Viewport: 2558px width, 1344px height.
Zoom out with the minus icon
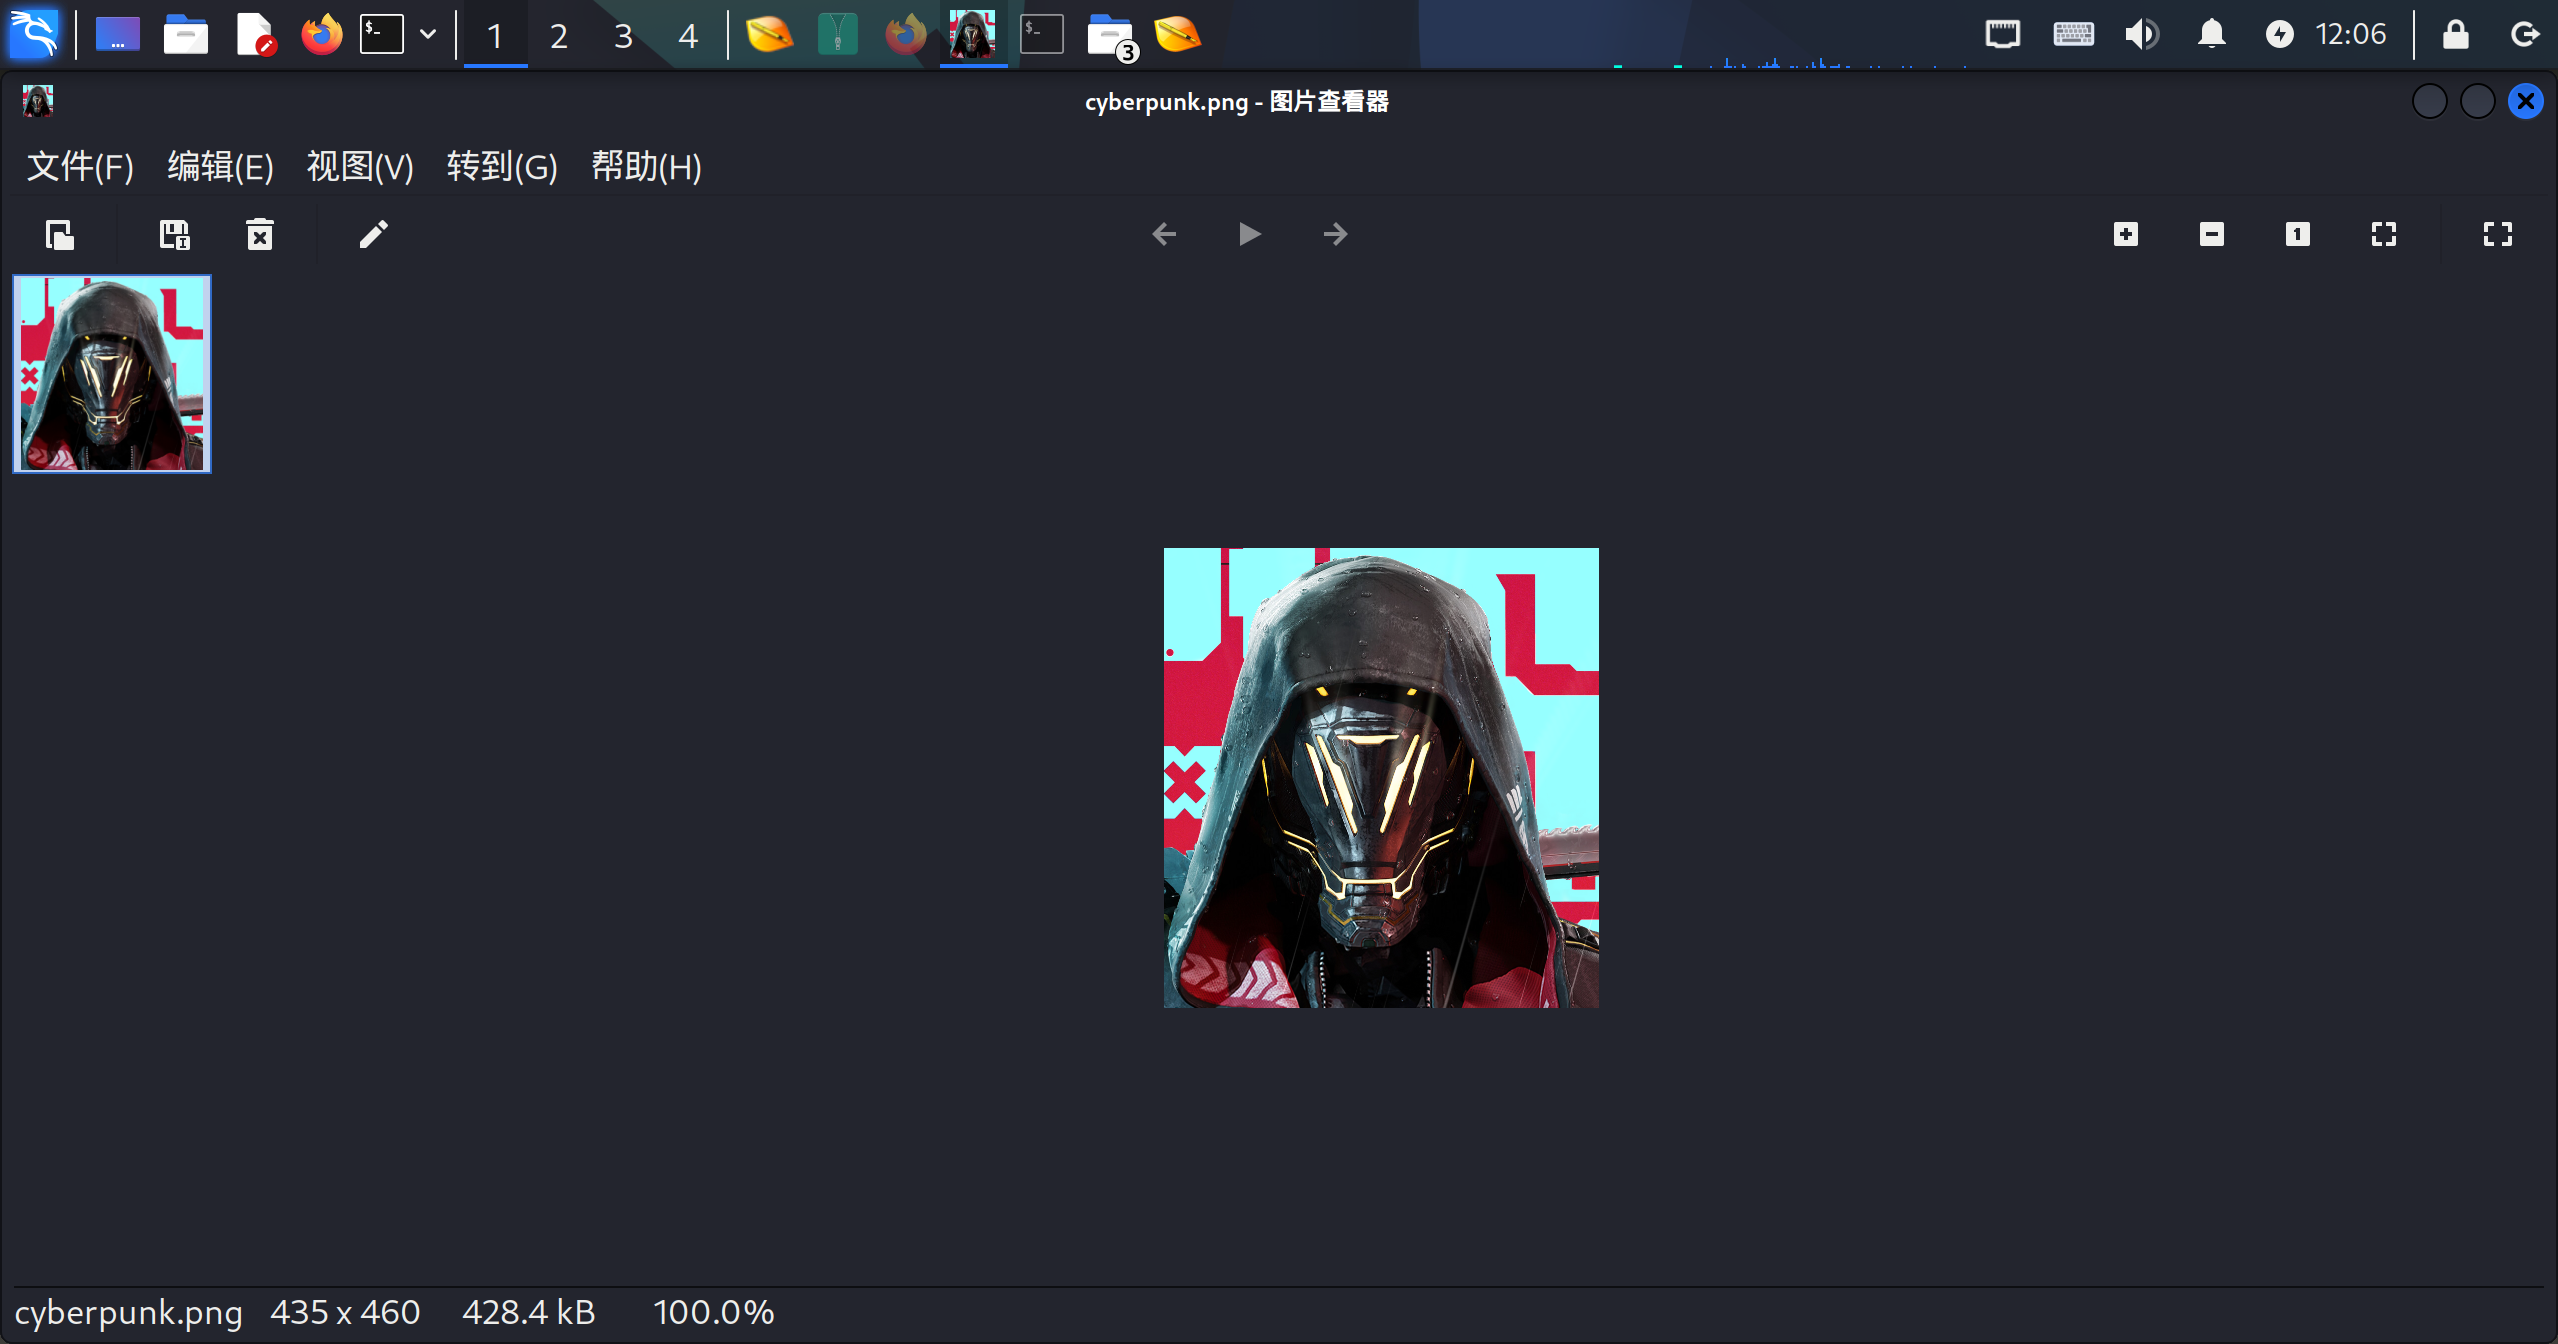tap(2212, 235)
